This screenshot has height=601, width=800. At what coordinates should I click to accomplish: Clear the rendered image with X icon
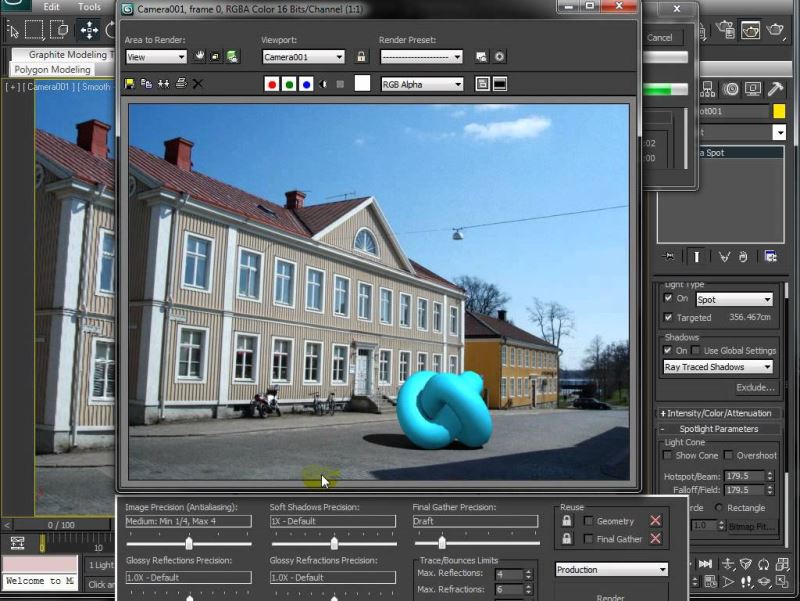tap(197, 84)
